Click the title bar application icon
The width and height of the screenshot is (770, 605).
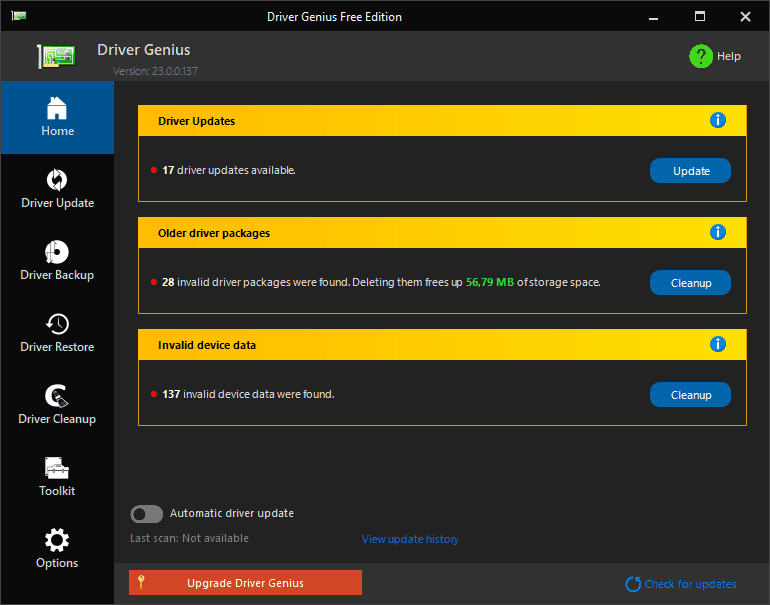pyautogui.click(x=19, y=16)
